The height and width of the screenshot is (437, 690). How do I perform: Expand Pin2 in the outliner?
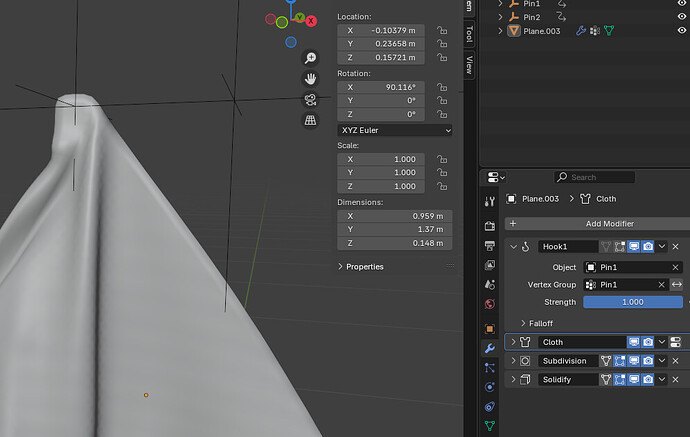coord(500,17)
